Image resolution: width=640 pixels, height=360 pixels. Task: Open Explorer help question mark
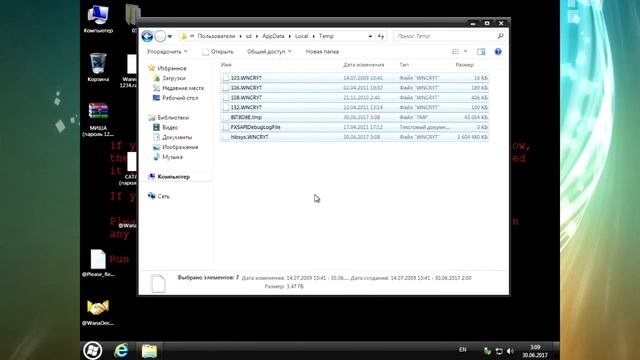pyautogui.click(x=498, y=52)
